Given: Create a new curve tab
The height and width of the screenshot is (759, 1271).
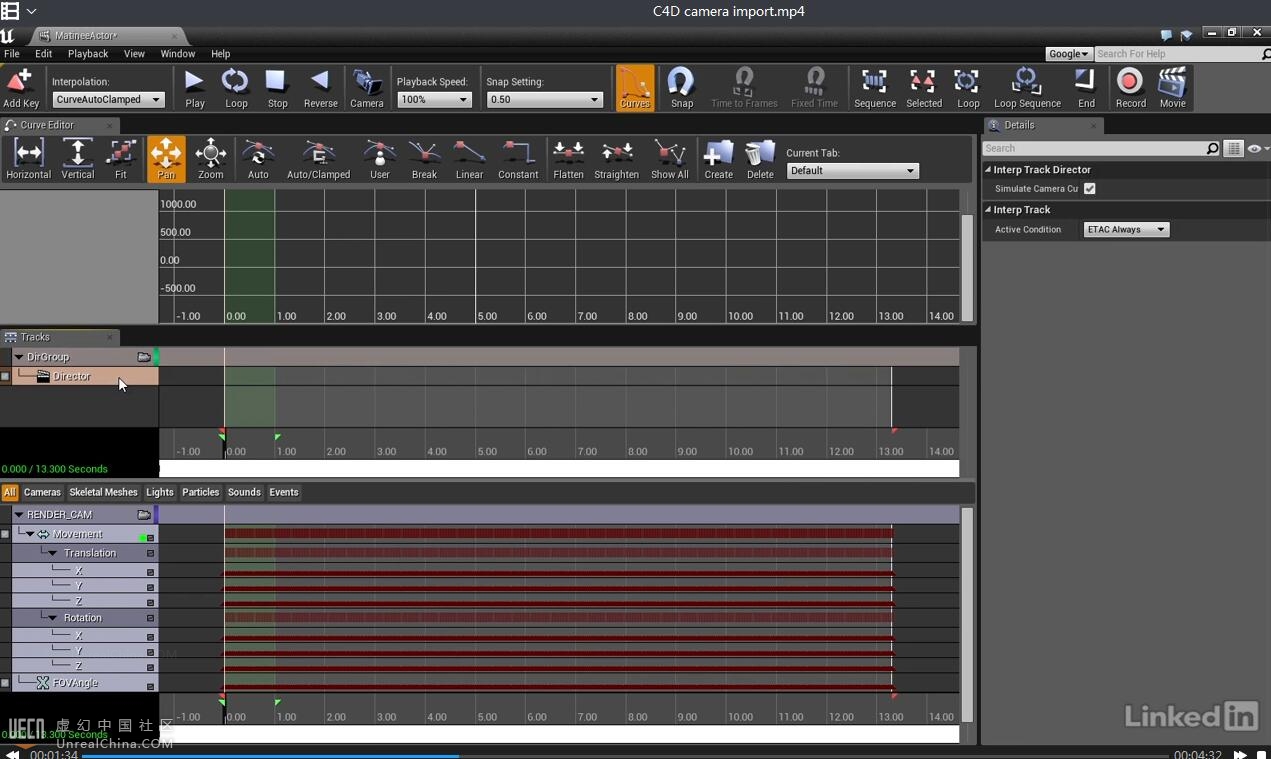Looking at the screenshot, I should [x=718, y=160].
